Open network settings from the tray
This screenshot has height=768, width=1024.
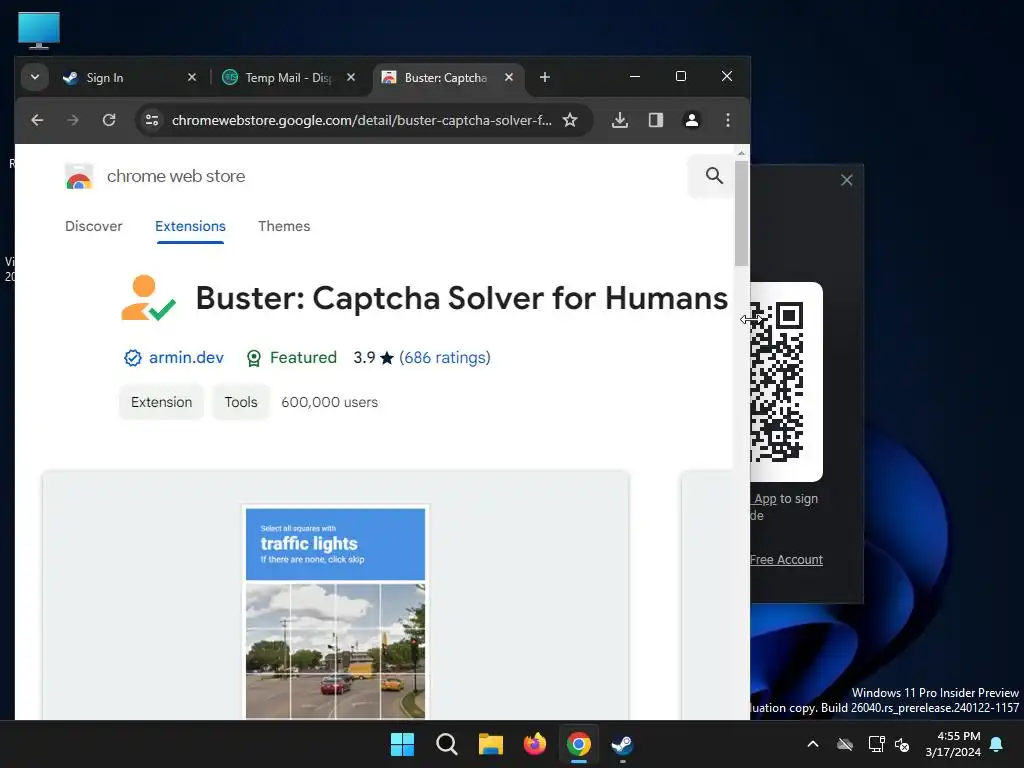click(x=876, y=744)
